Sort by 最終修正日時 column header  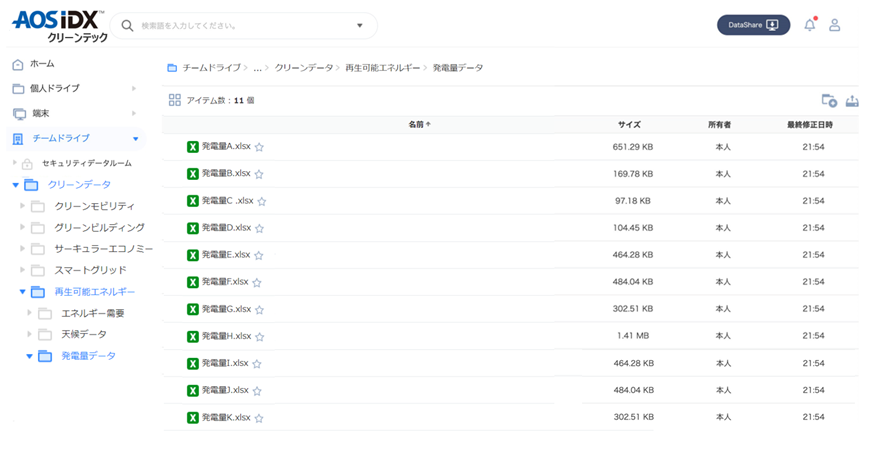click(x=809, y=124)
